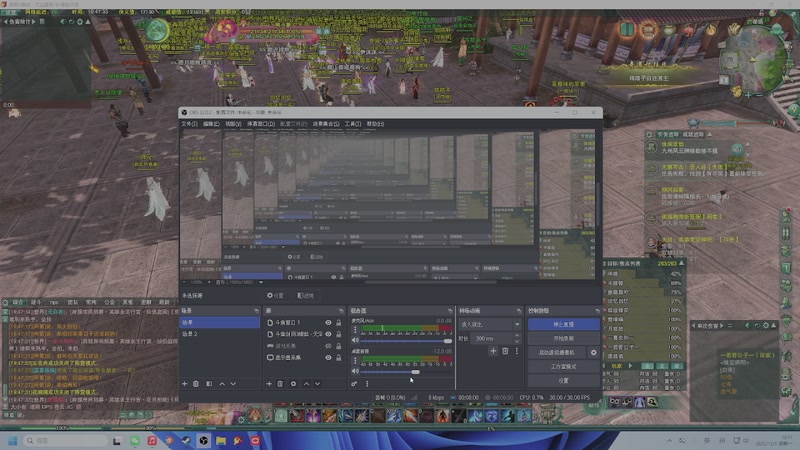Click the properties gear button in source toolbar

pyautogui.click(x=276, y=295)
